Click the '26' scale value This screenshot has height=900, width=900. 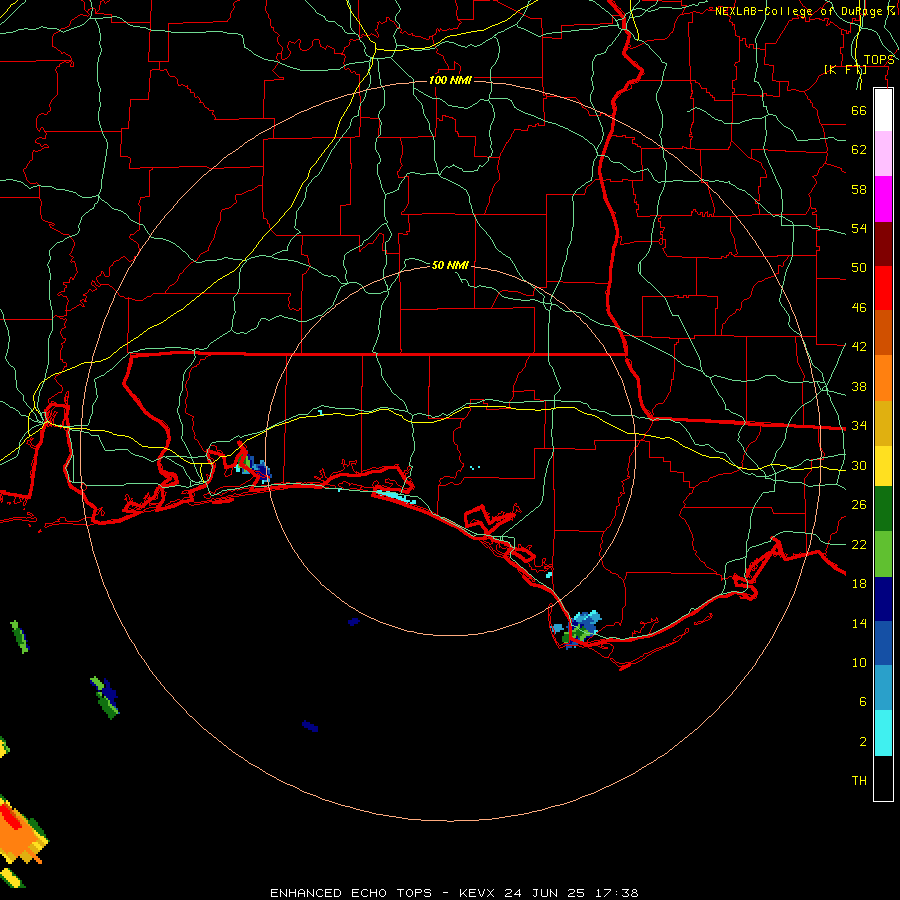click(x=859, y=505)
